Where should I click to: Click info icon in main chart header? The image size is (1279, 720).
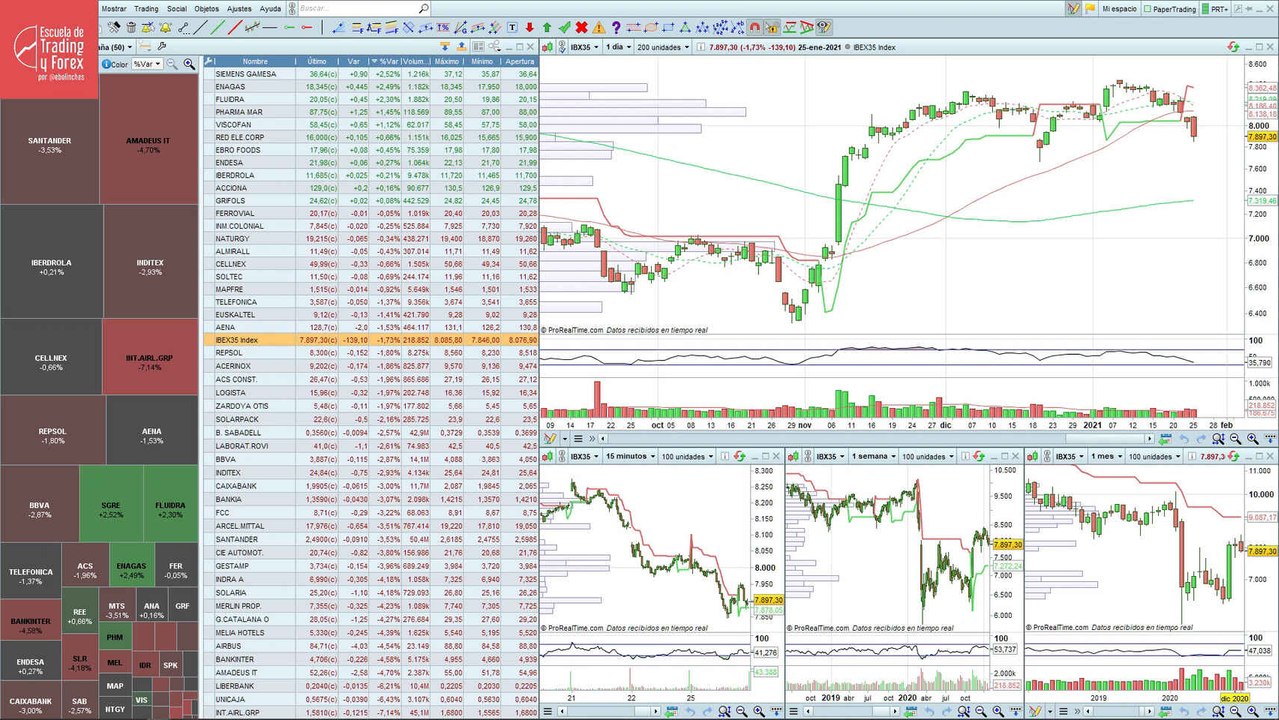click(x=700, y=47)
